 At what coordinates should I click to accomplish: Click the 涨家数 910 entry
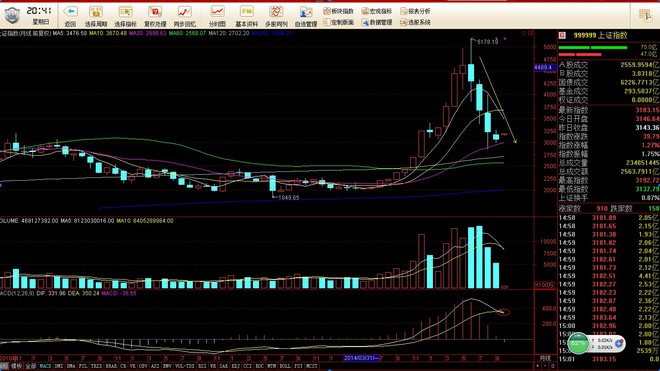click(583, 209)
